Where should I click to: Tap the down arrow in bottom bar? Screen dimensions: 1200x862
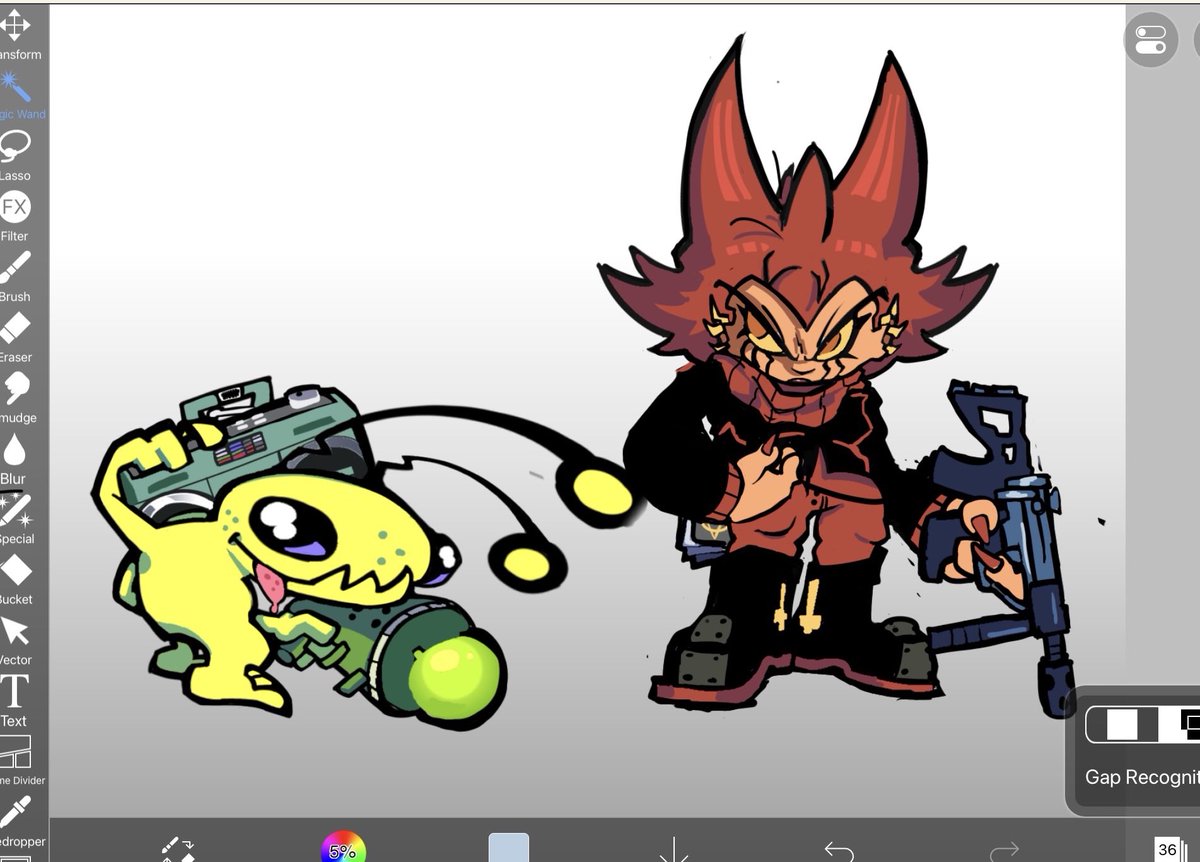point(674,850)
